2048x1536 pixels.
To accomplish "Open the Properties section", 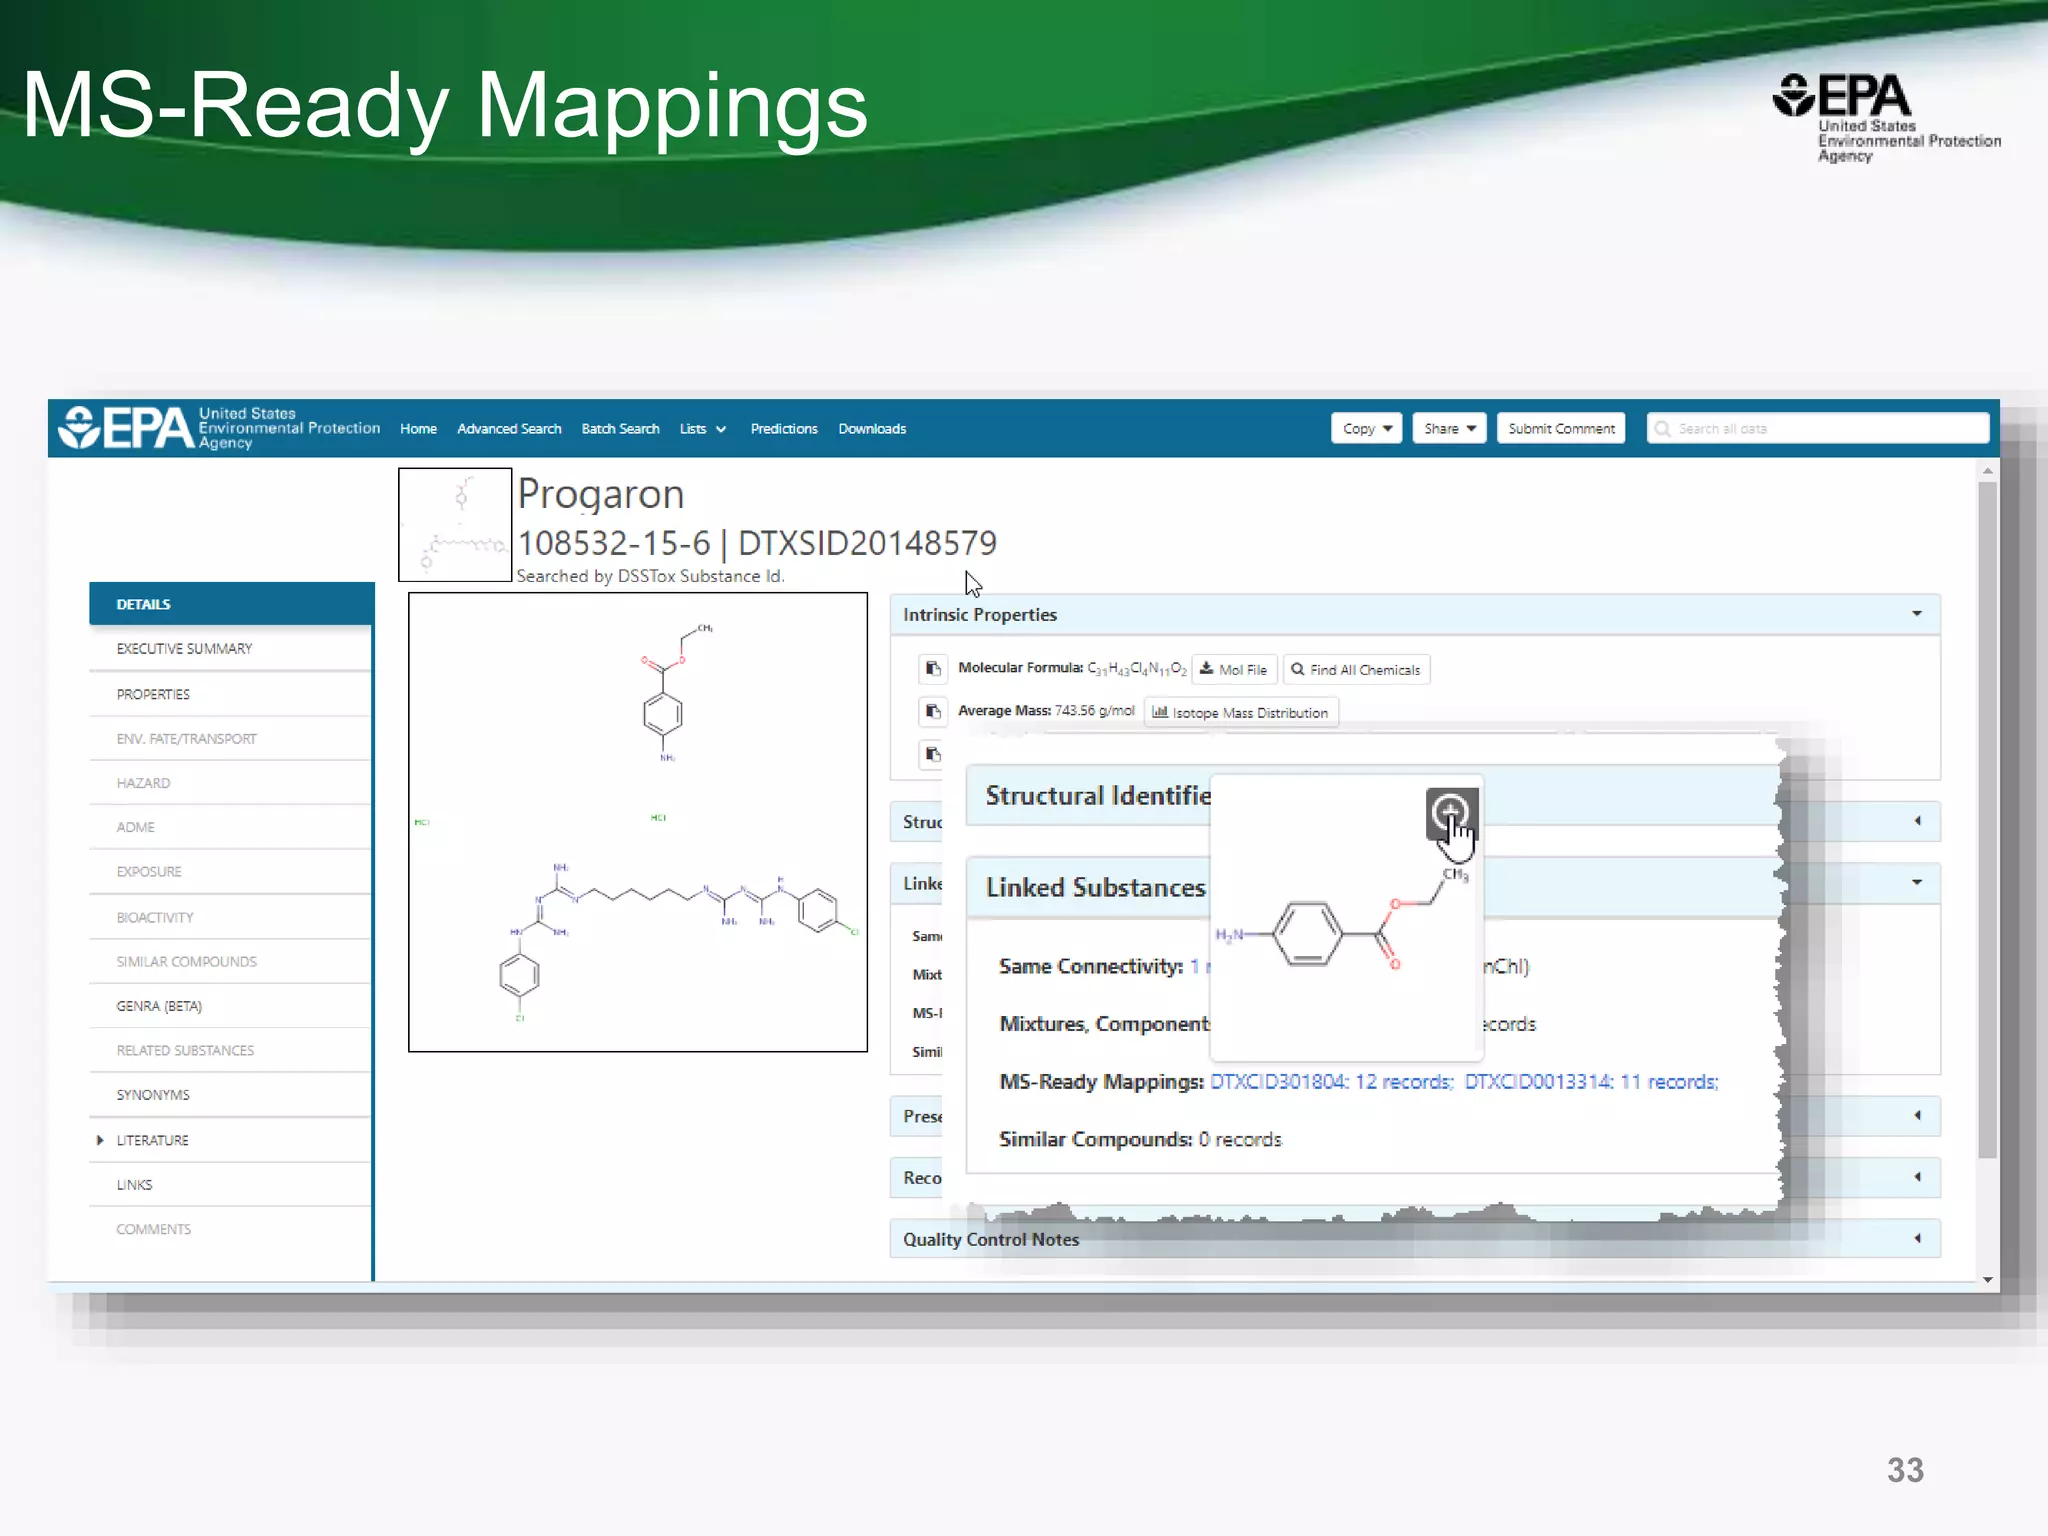I will (230, 694).
